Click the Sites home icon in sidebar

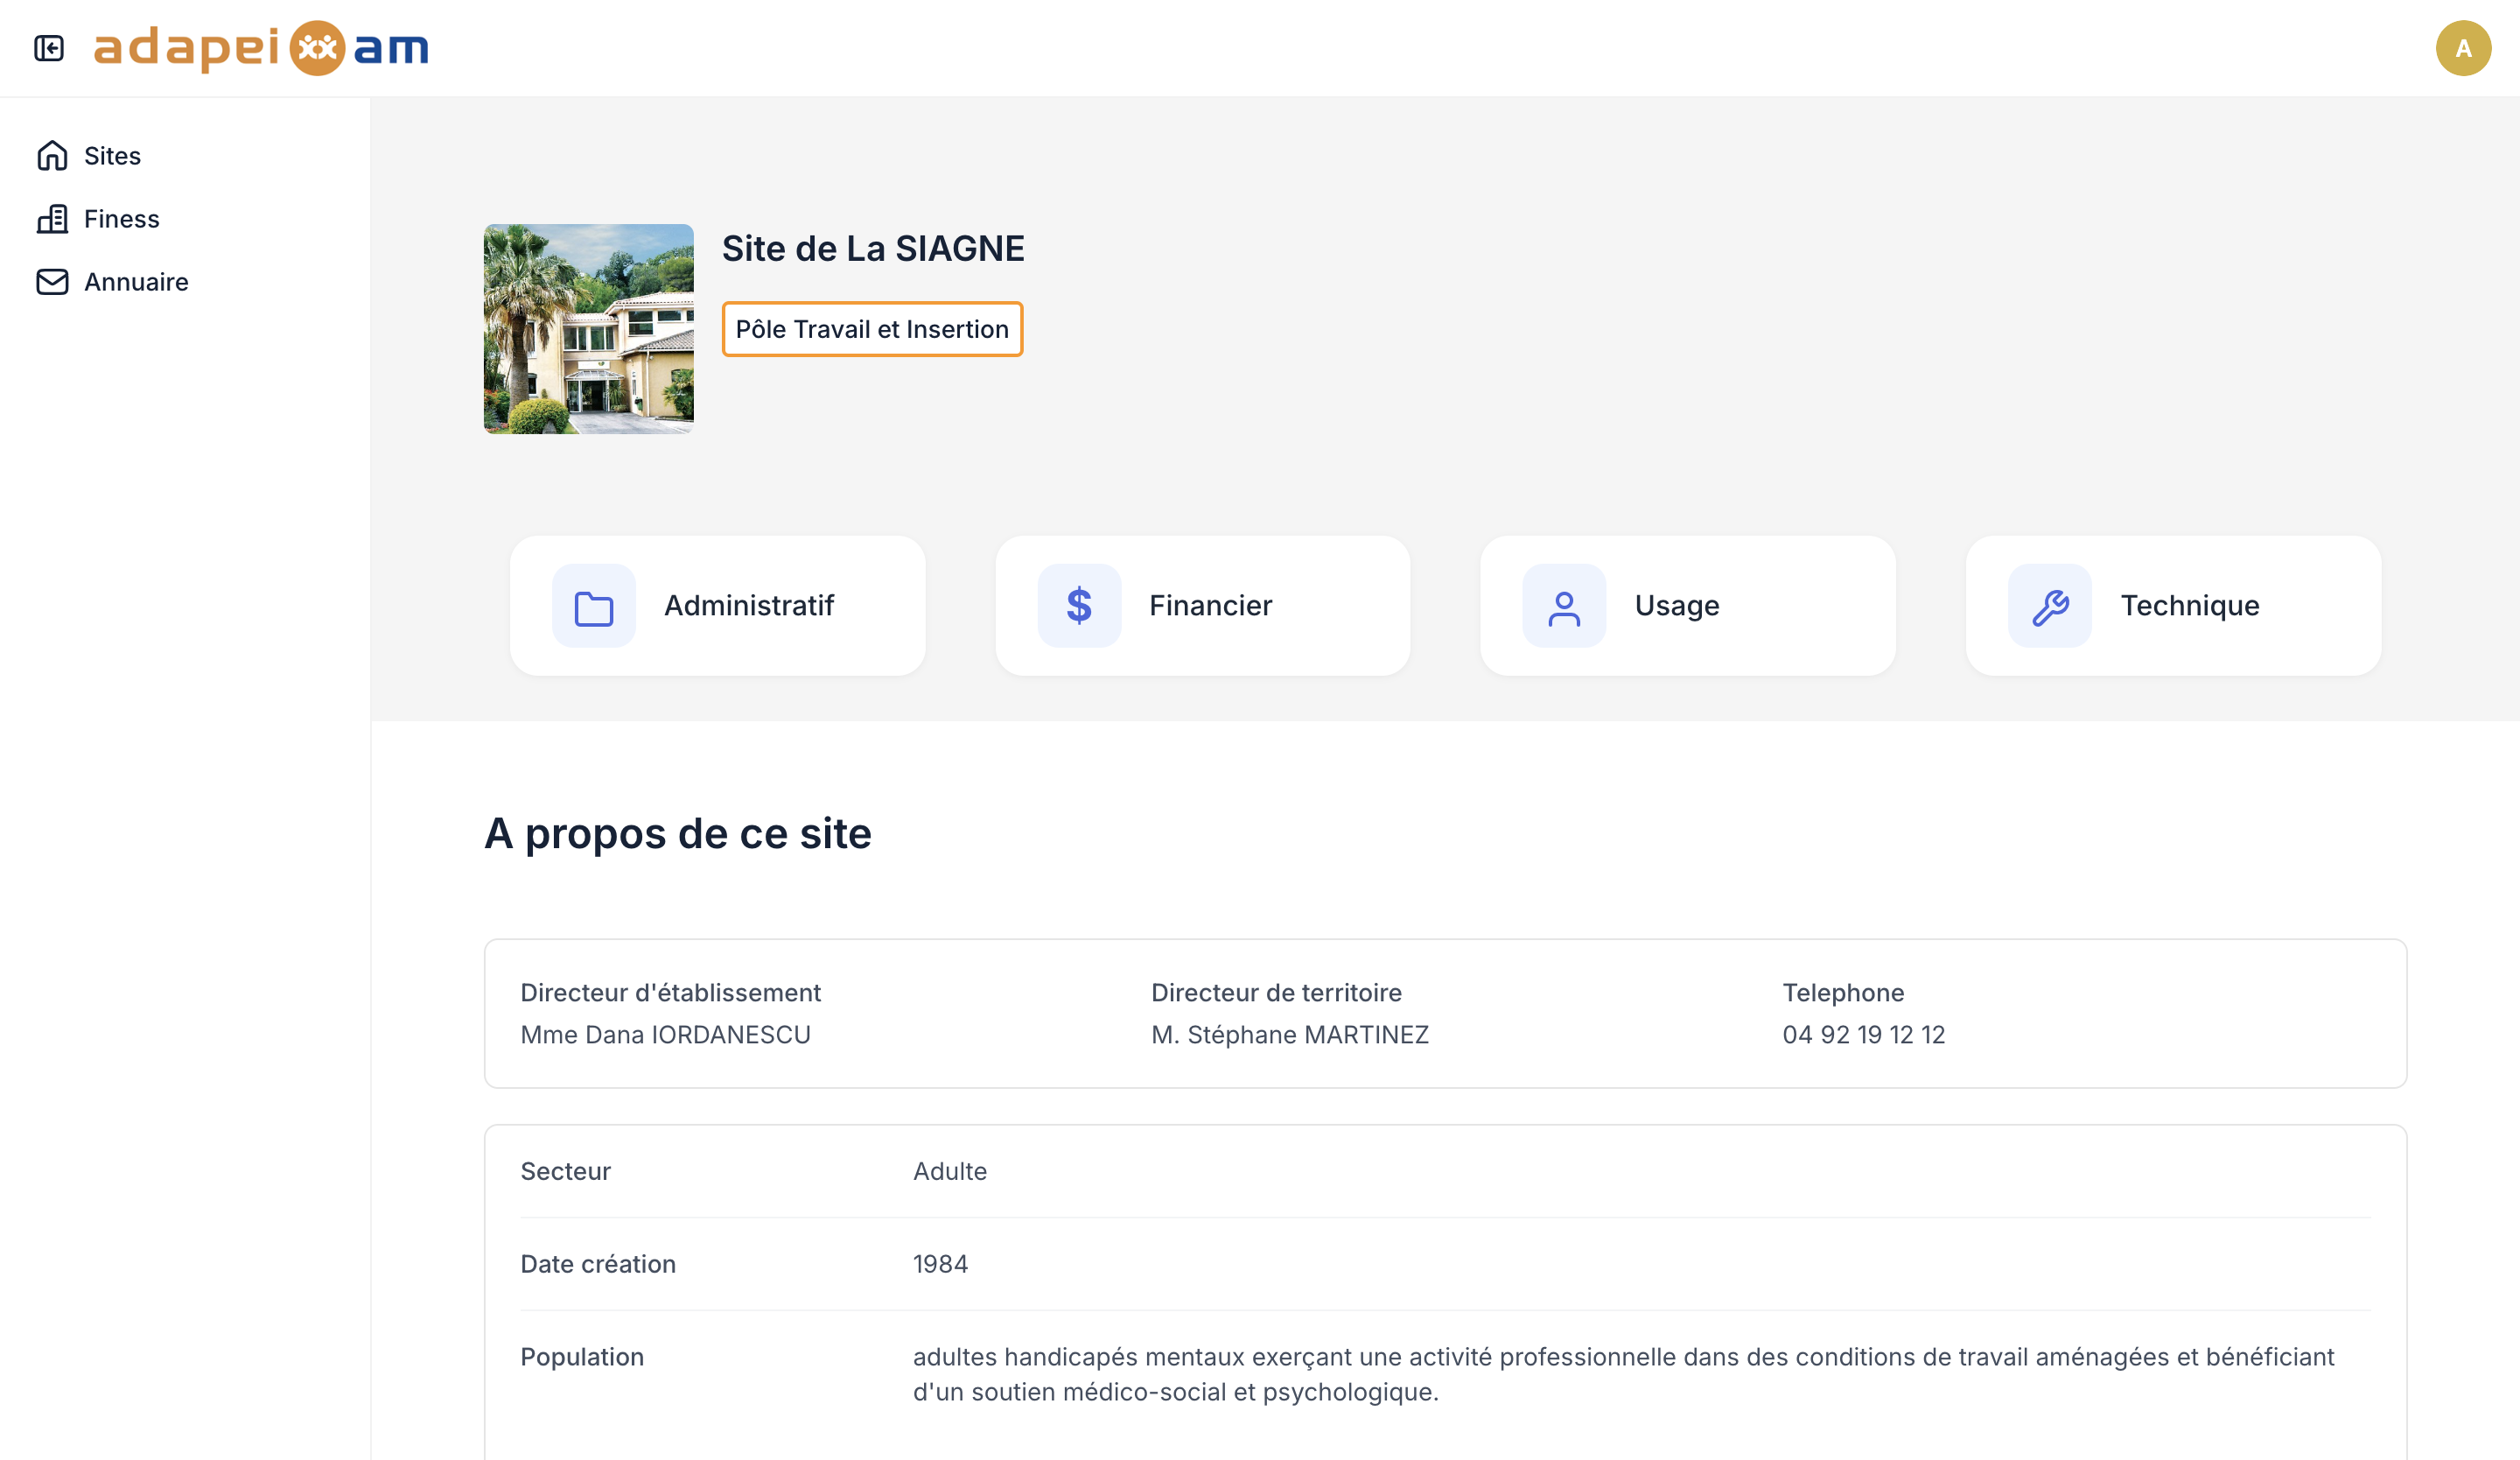52,155
